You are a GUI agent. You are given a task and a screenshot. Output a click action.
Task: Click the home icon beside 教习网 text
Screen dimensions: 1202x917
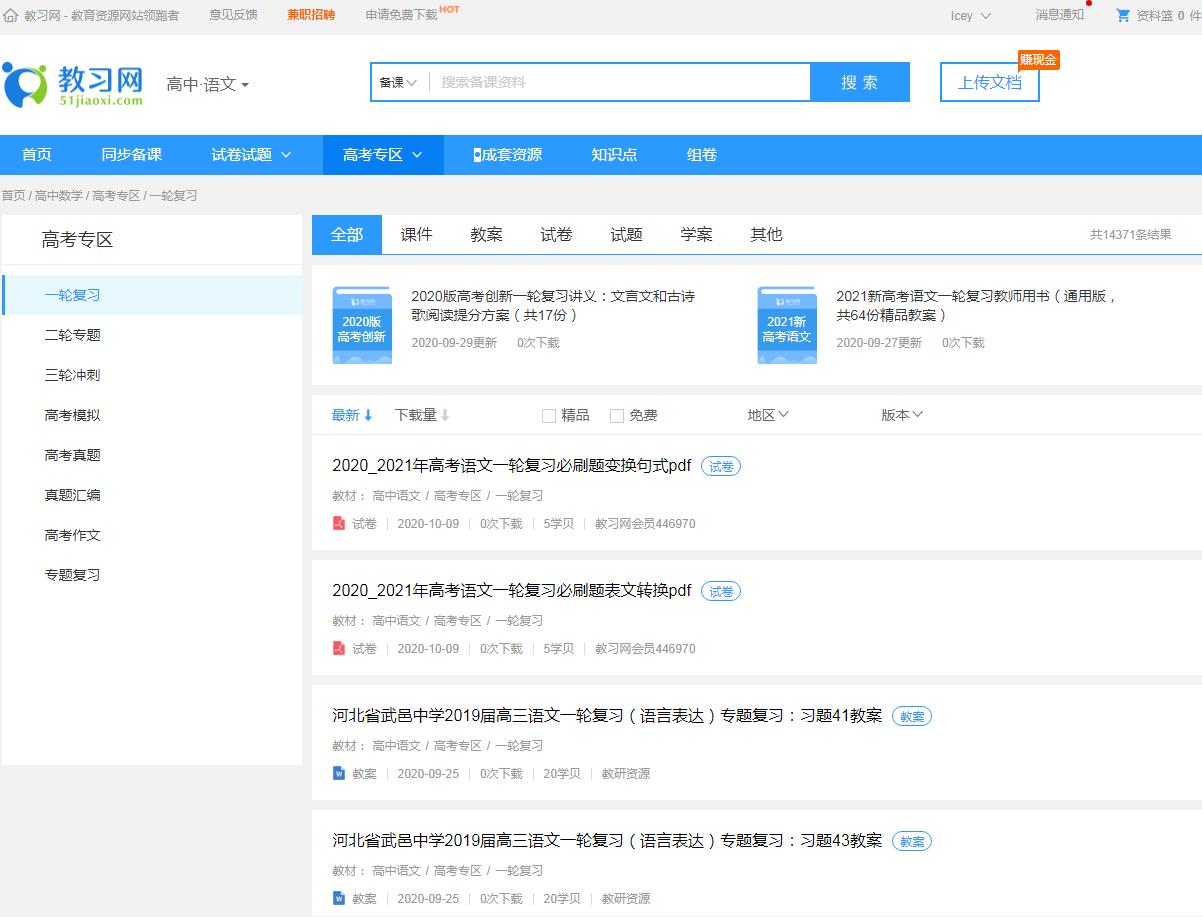[x=10, y=14]
